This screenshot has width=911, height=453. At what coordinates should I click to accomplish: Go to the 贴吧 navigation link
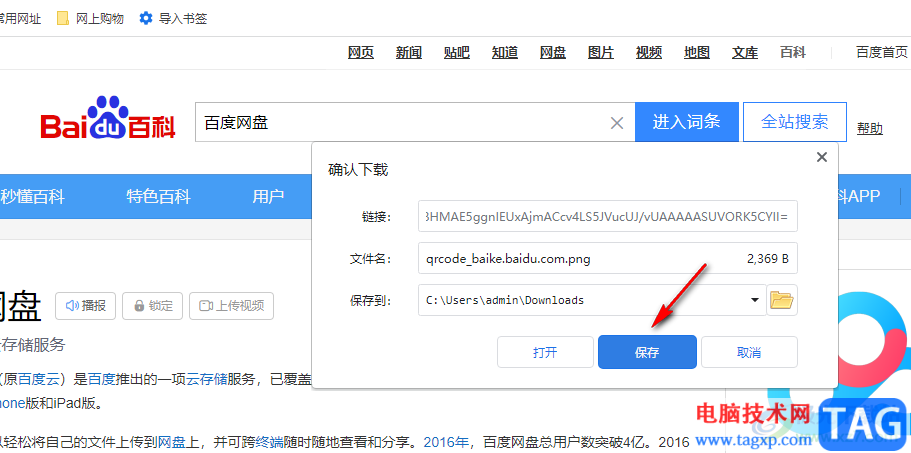point(457,52)
